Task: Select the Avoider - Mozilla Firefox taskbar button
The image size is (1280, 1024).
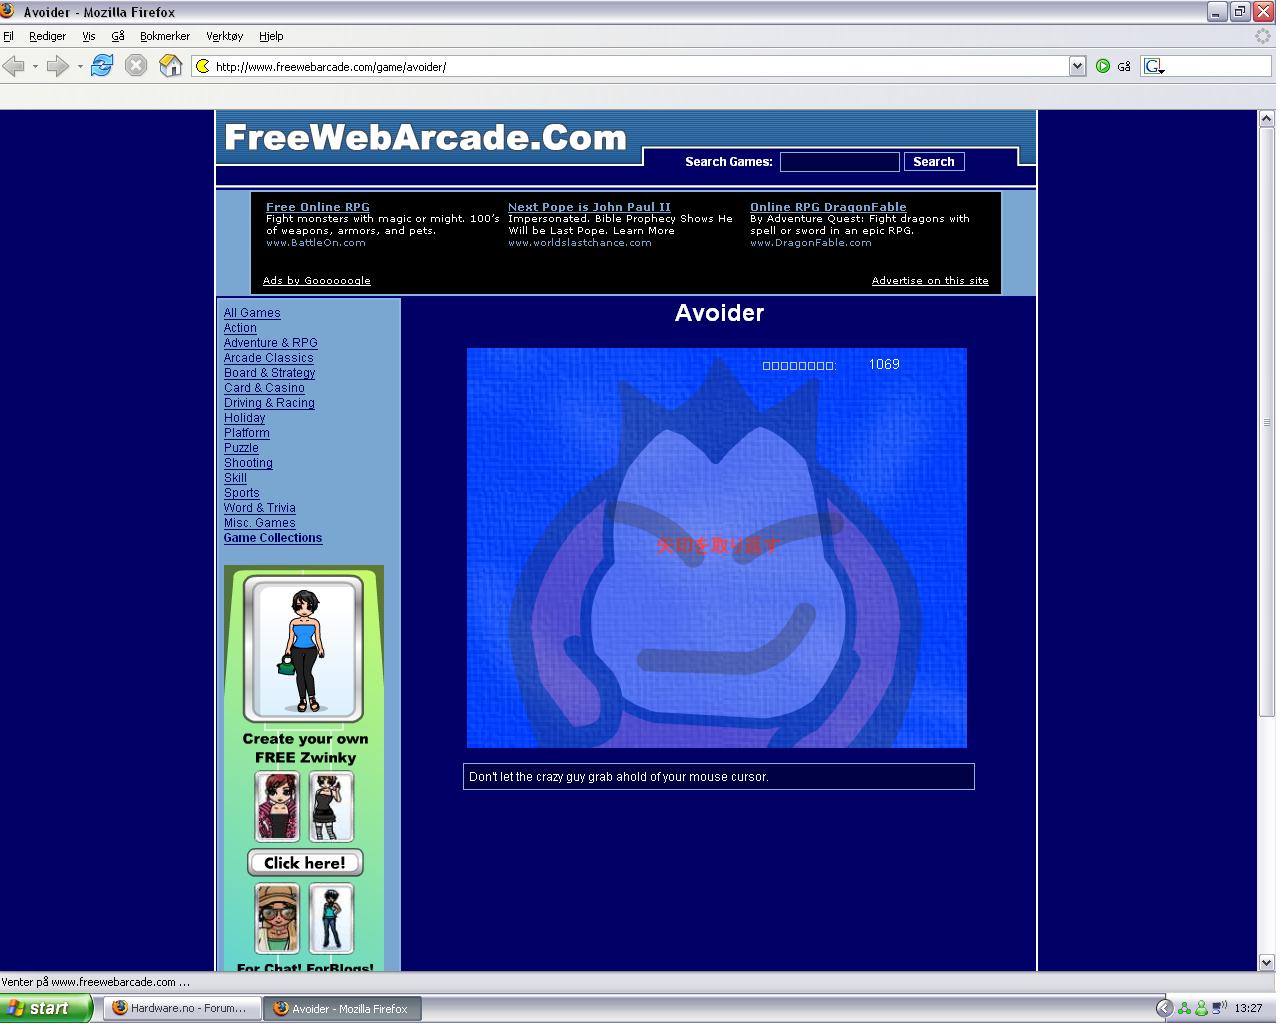Action: [343, 1008]
